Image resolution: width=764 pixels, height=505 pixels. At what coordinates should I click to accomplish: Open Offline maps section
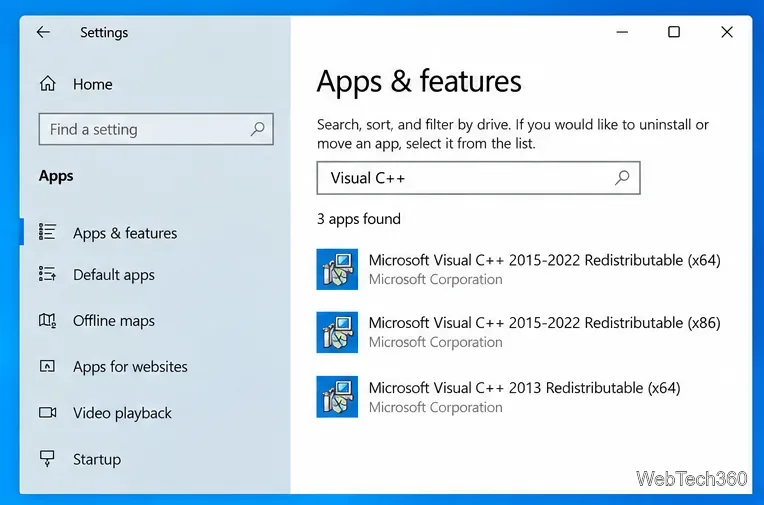(x=114, y=321)
